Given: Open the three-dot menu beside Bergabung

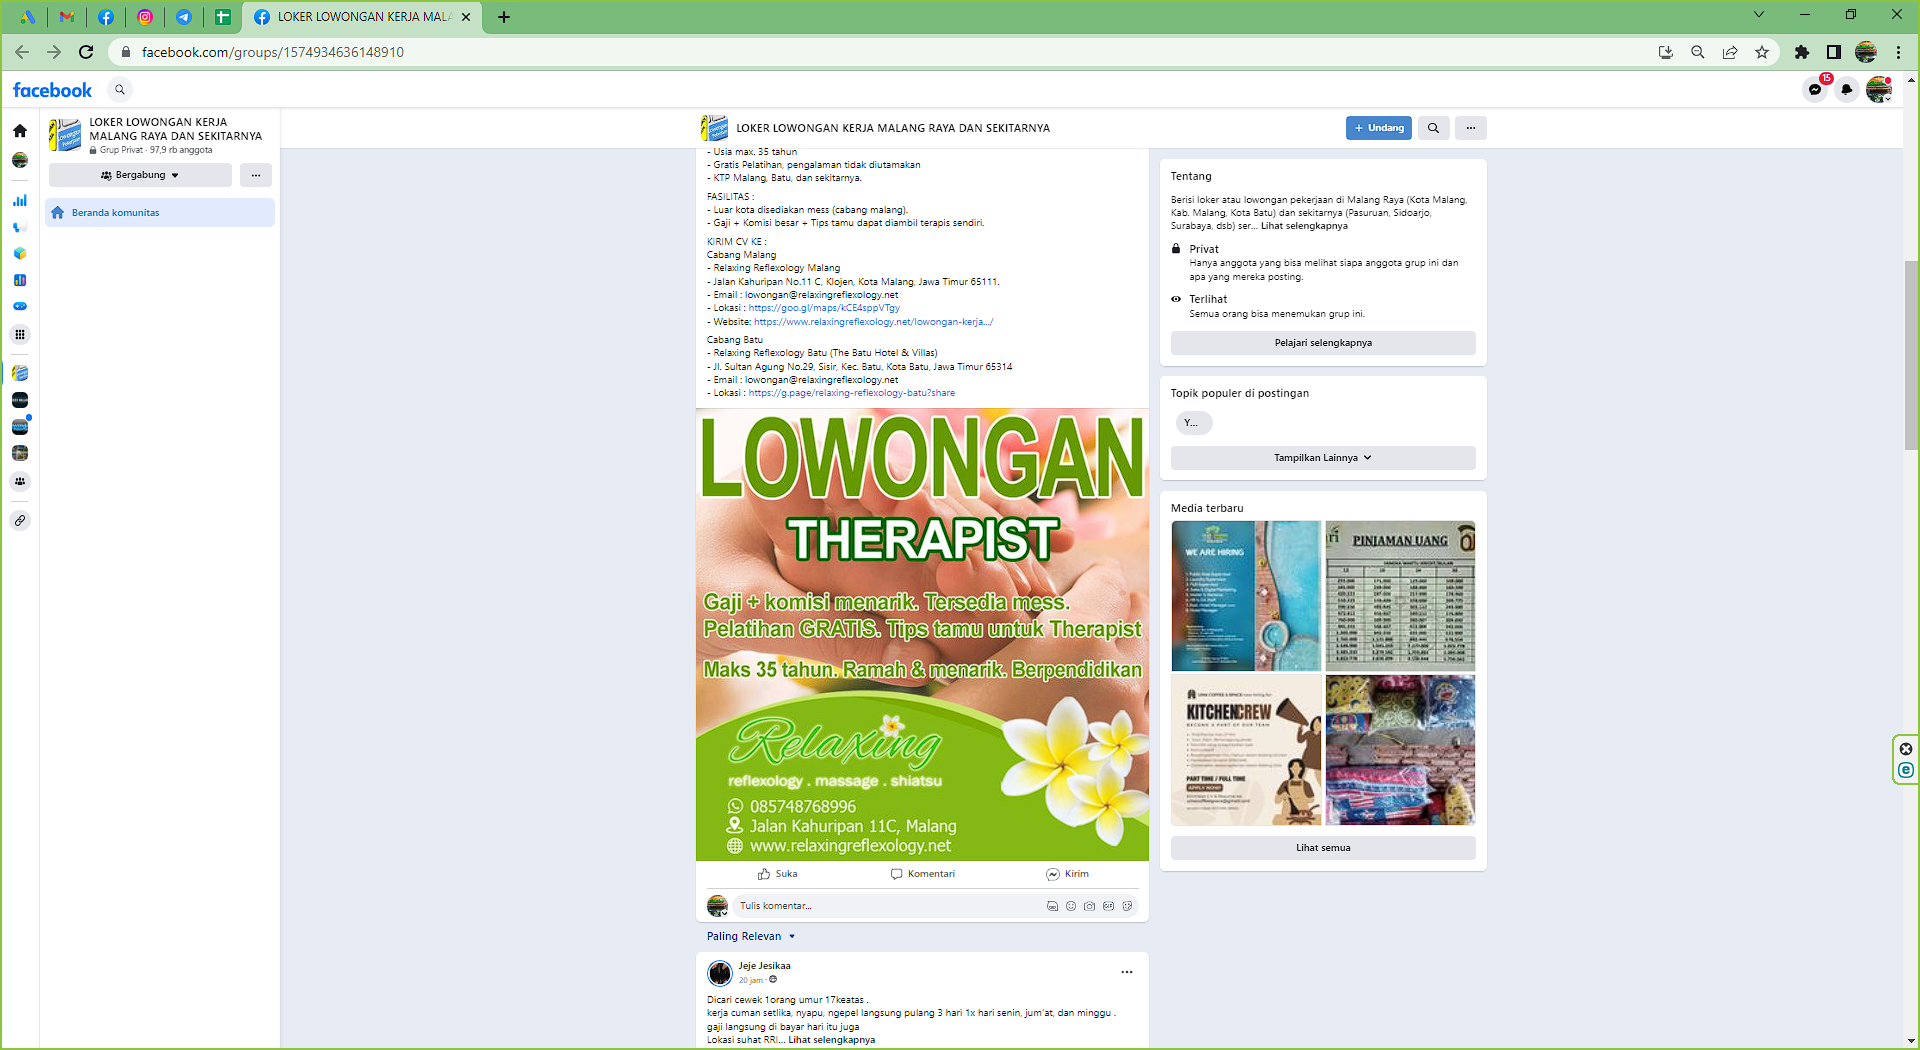Looking at the screenshot, I should (x=256, y=175).
